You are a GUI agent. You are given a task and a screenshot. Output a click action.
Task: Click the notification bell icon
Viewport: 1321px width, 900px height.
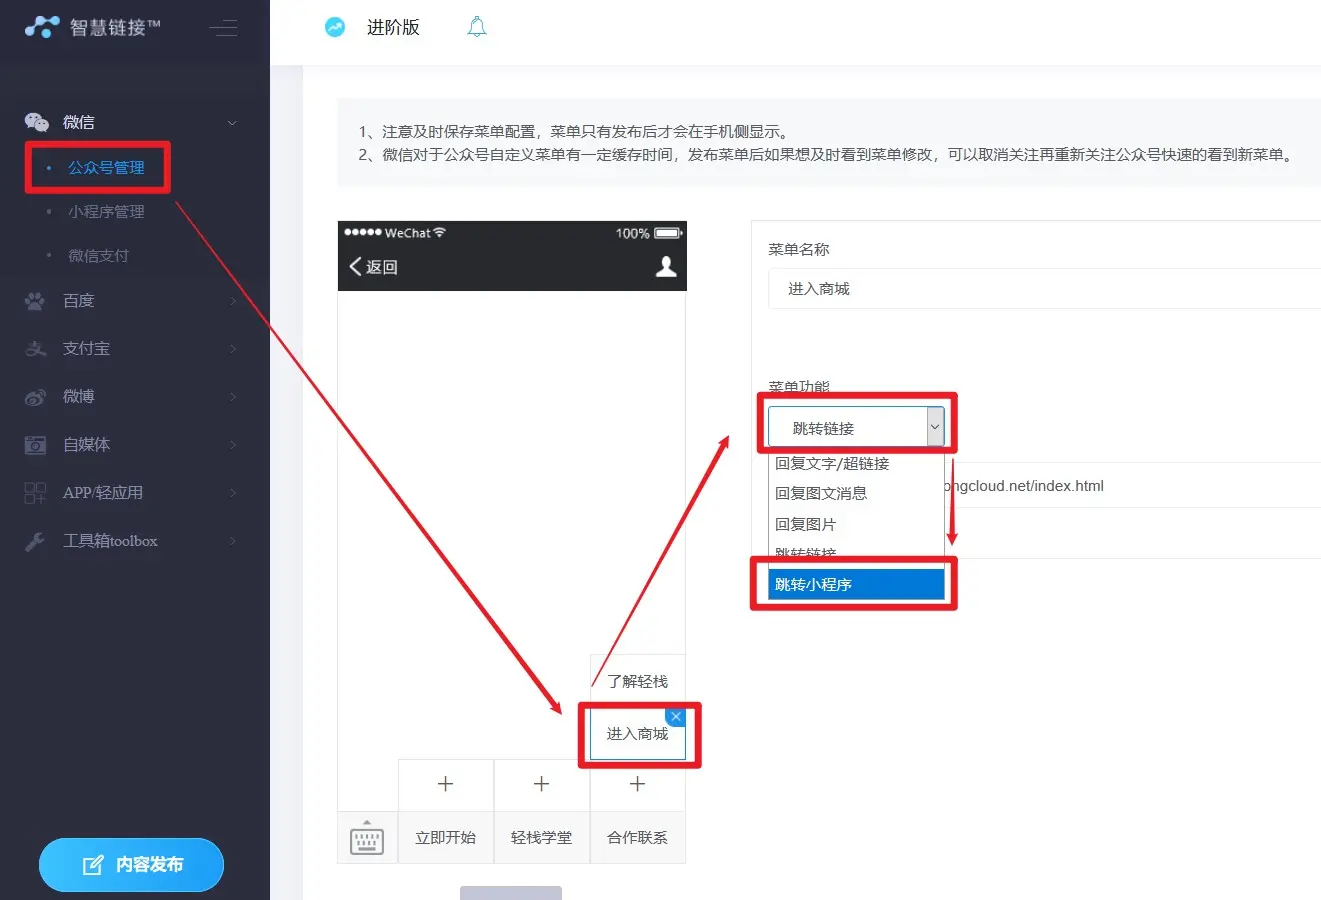[477, 27]
